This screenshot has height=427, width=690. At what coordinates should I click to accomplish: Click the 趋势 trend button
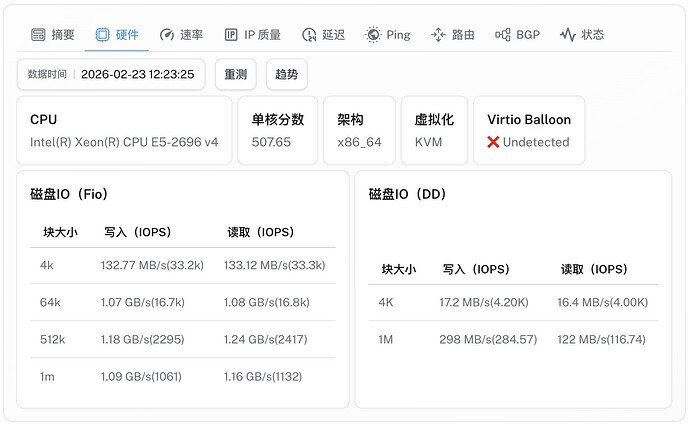point(287,74)
